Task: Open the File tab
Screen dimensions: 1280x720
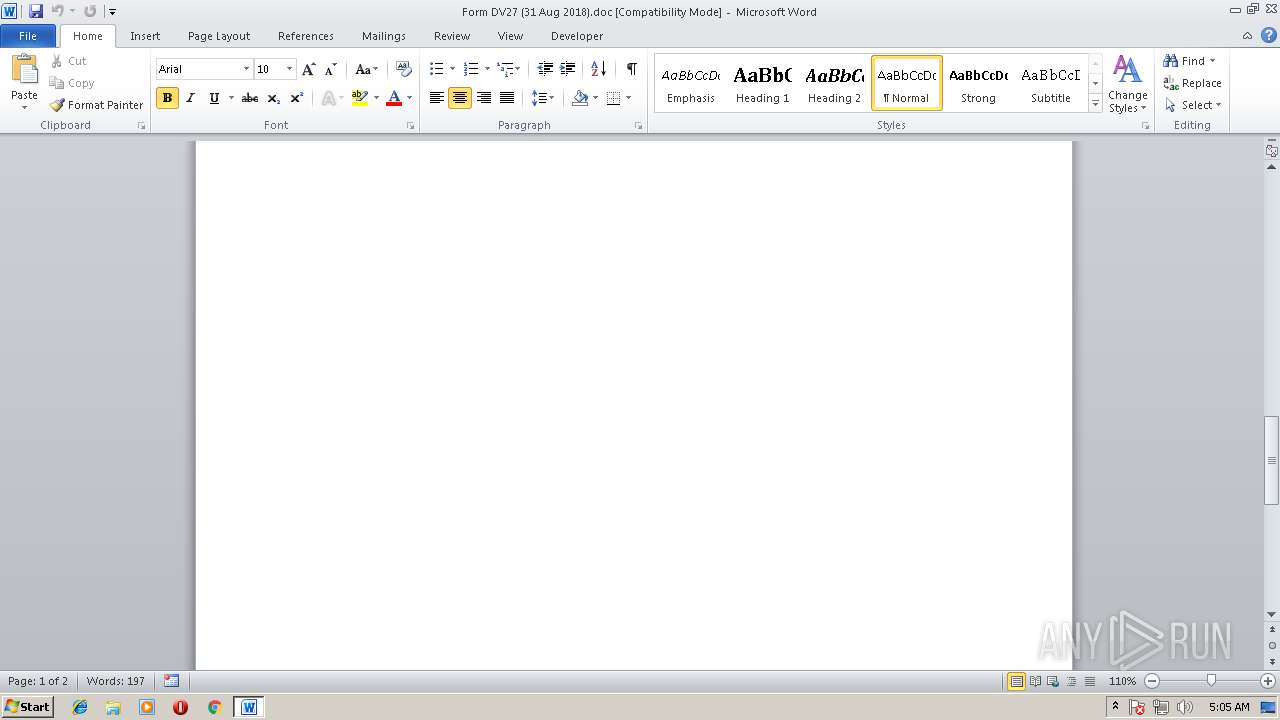Action: pos(28,36)
